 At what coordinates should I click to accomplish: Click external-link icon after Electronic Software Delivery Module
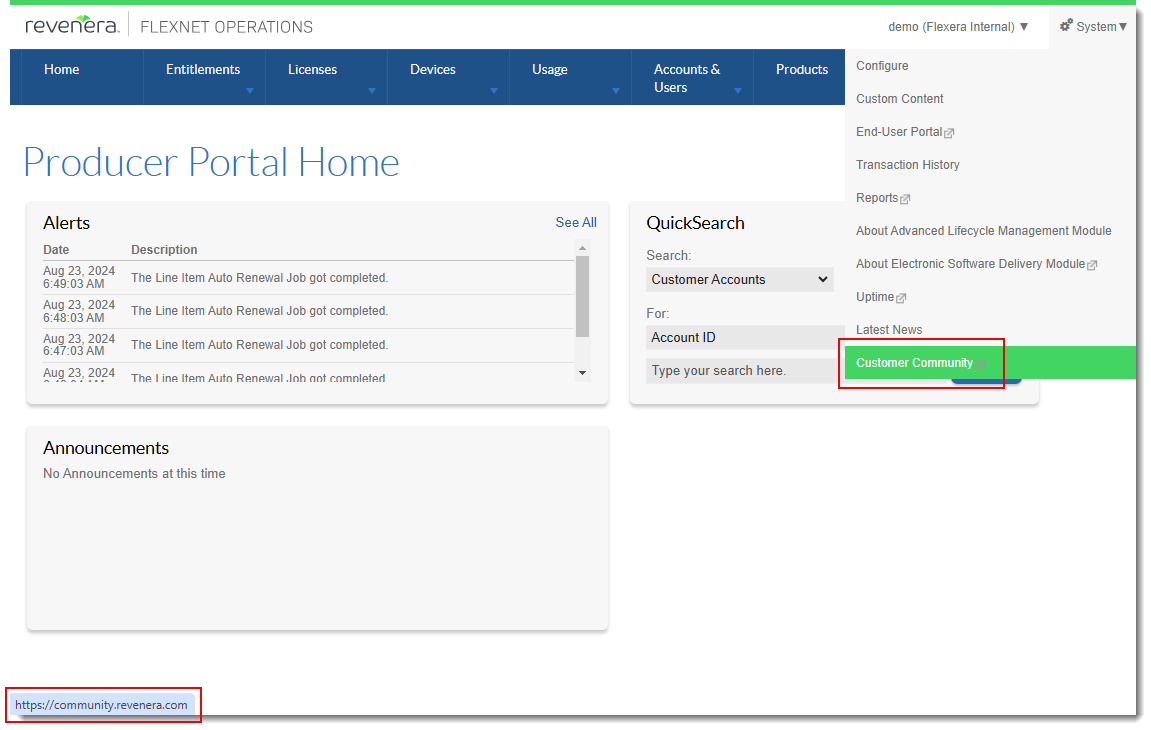point(1092,265)
